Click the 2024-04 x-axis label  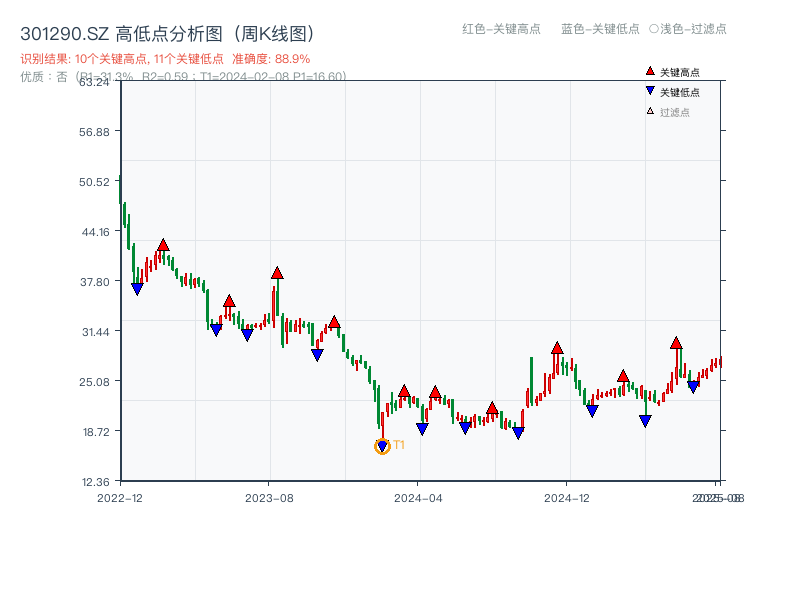(418, 497)
